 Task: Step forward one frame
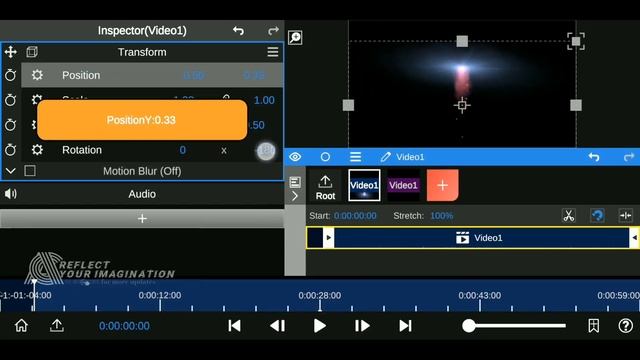(x=362, y=326)
